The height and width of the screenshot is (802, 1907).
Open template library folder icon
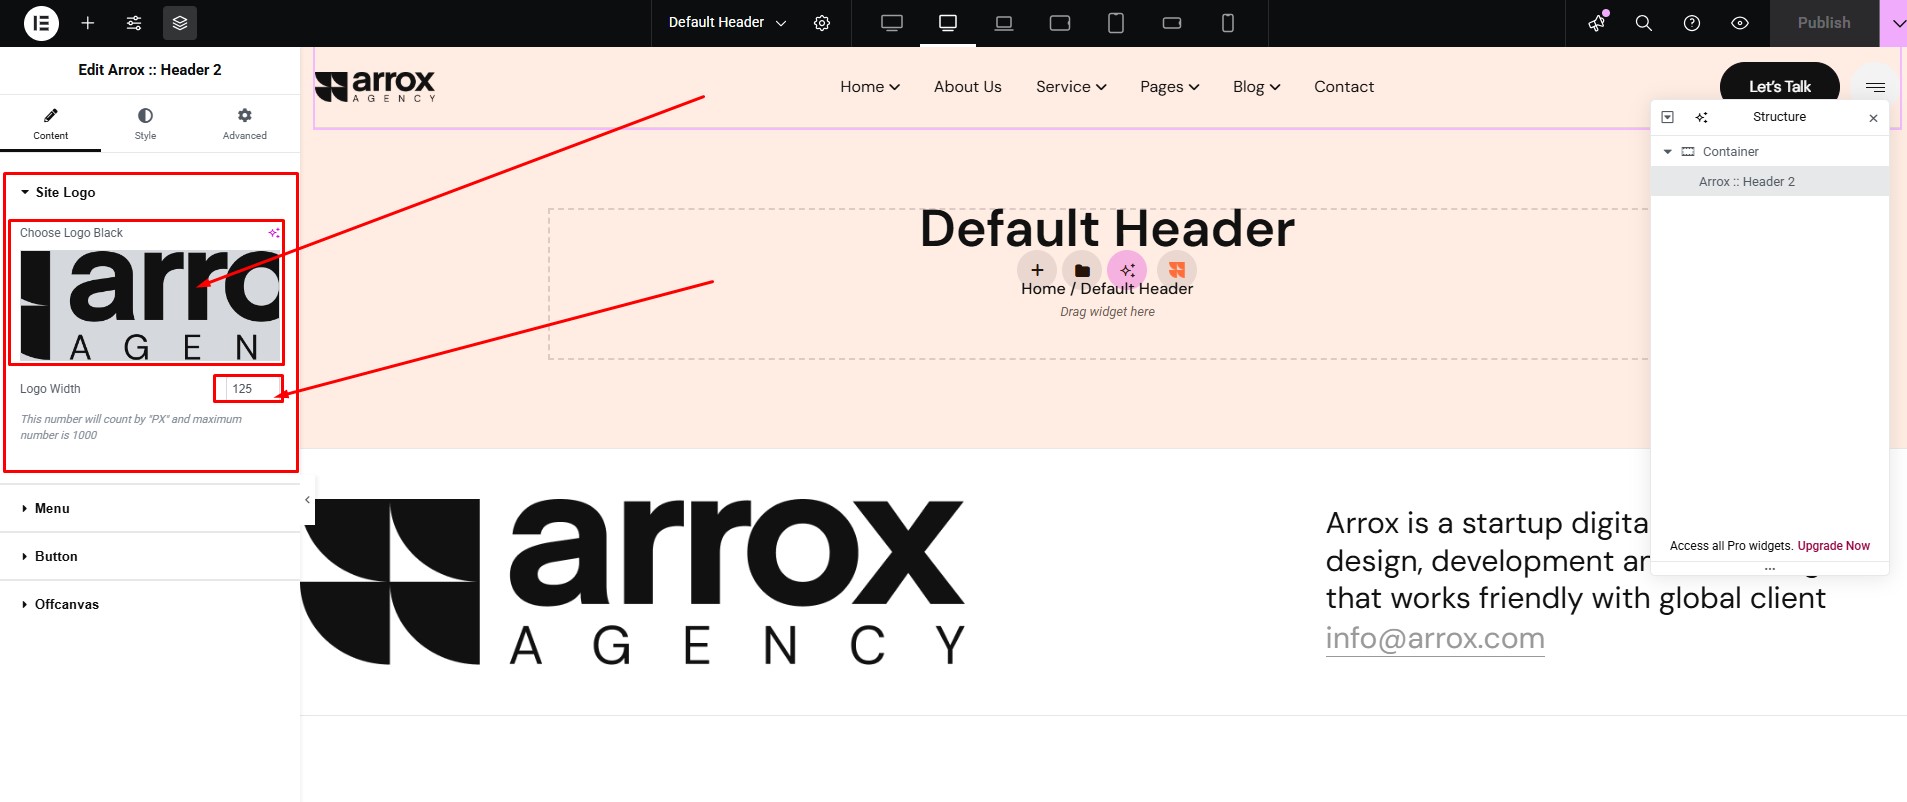click(1082, 270)
